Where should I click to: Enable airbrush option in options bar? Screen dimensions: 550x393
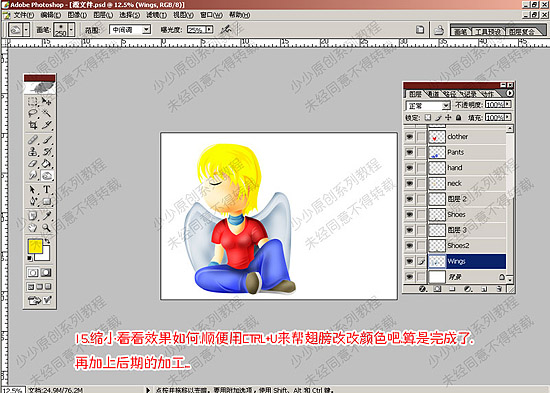[226, 29]
